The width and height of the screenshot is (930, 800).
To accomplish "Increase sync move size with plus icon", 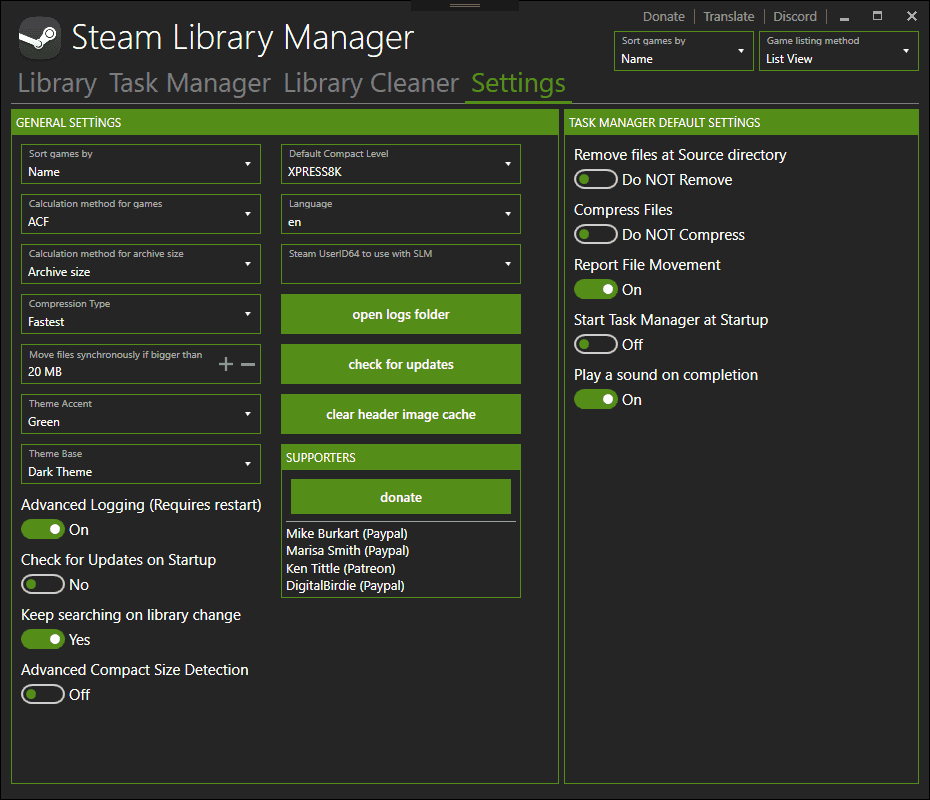I will point(225,364).
